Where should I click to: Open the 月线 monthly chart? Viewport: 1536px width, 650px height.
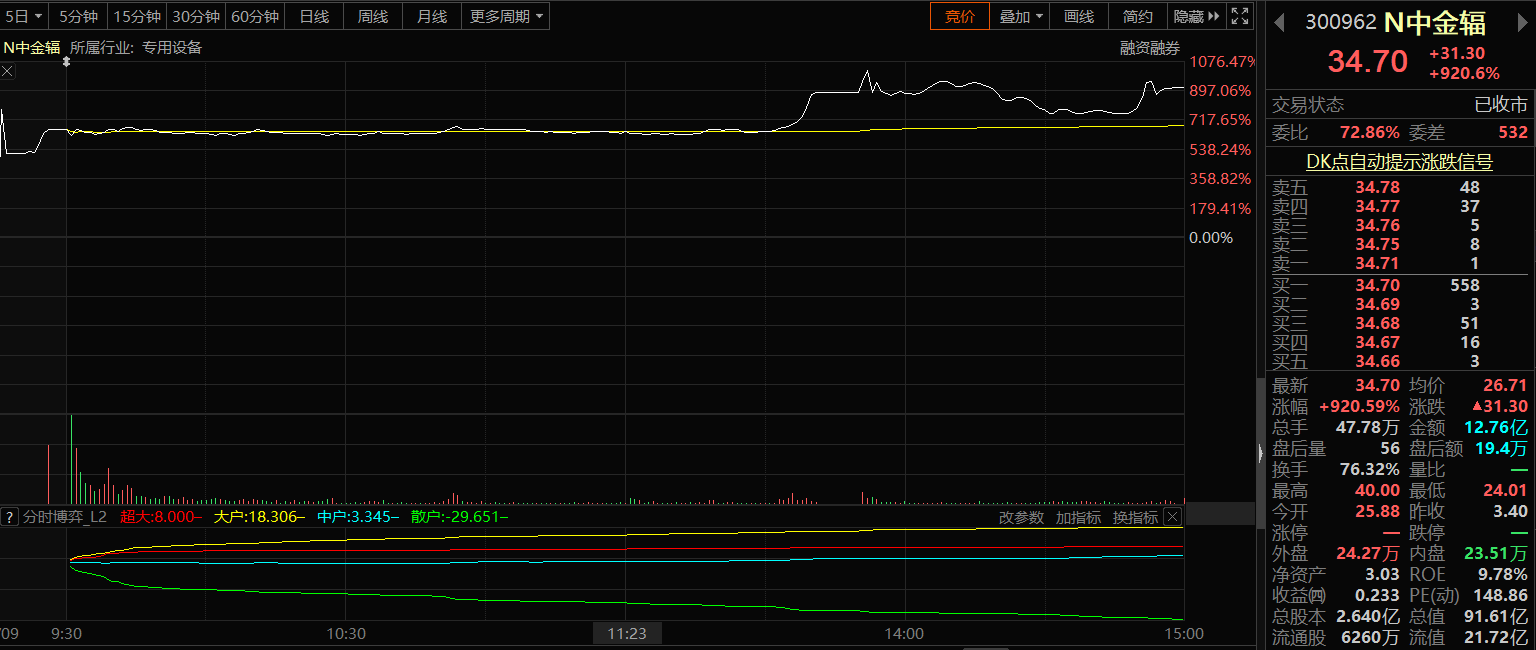[432, 16]
